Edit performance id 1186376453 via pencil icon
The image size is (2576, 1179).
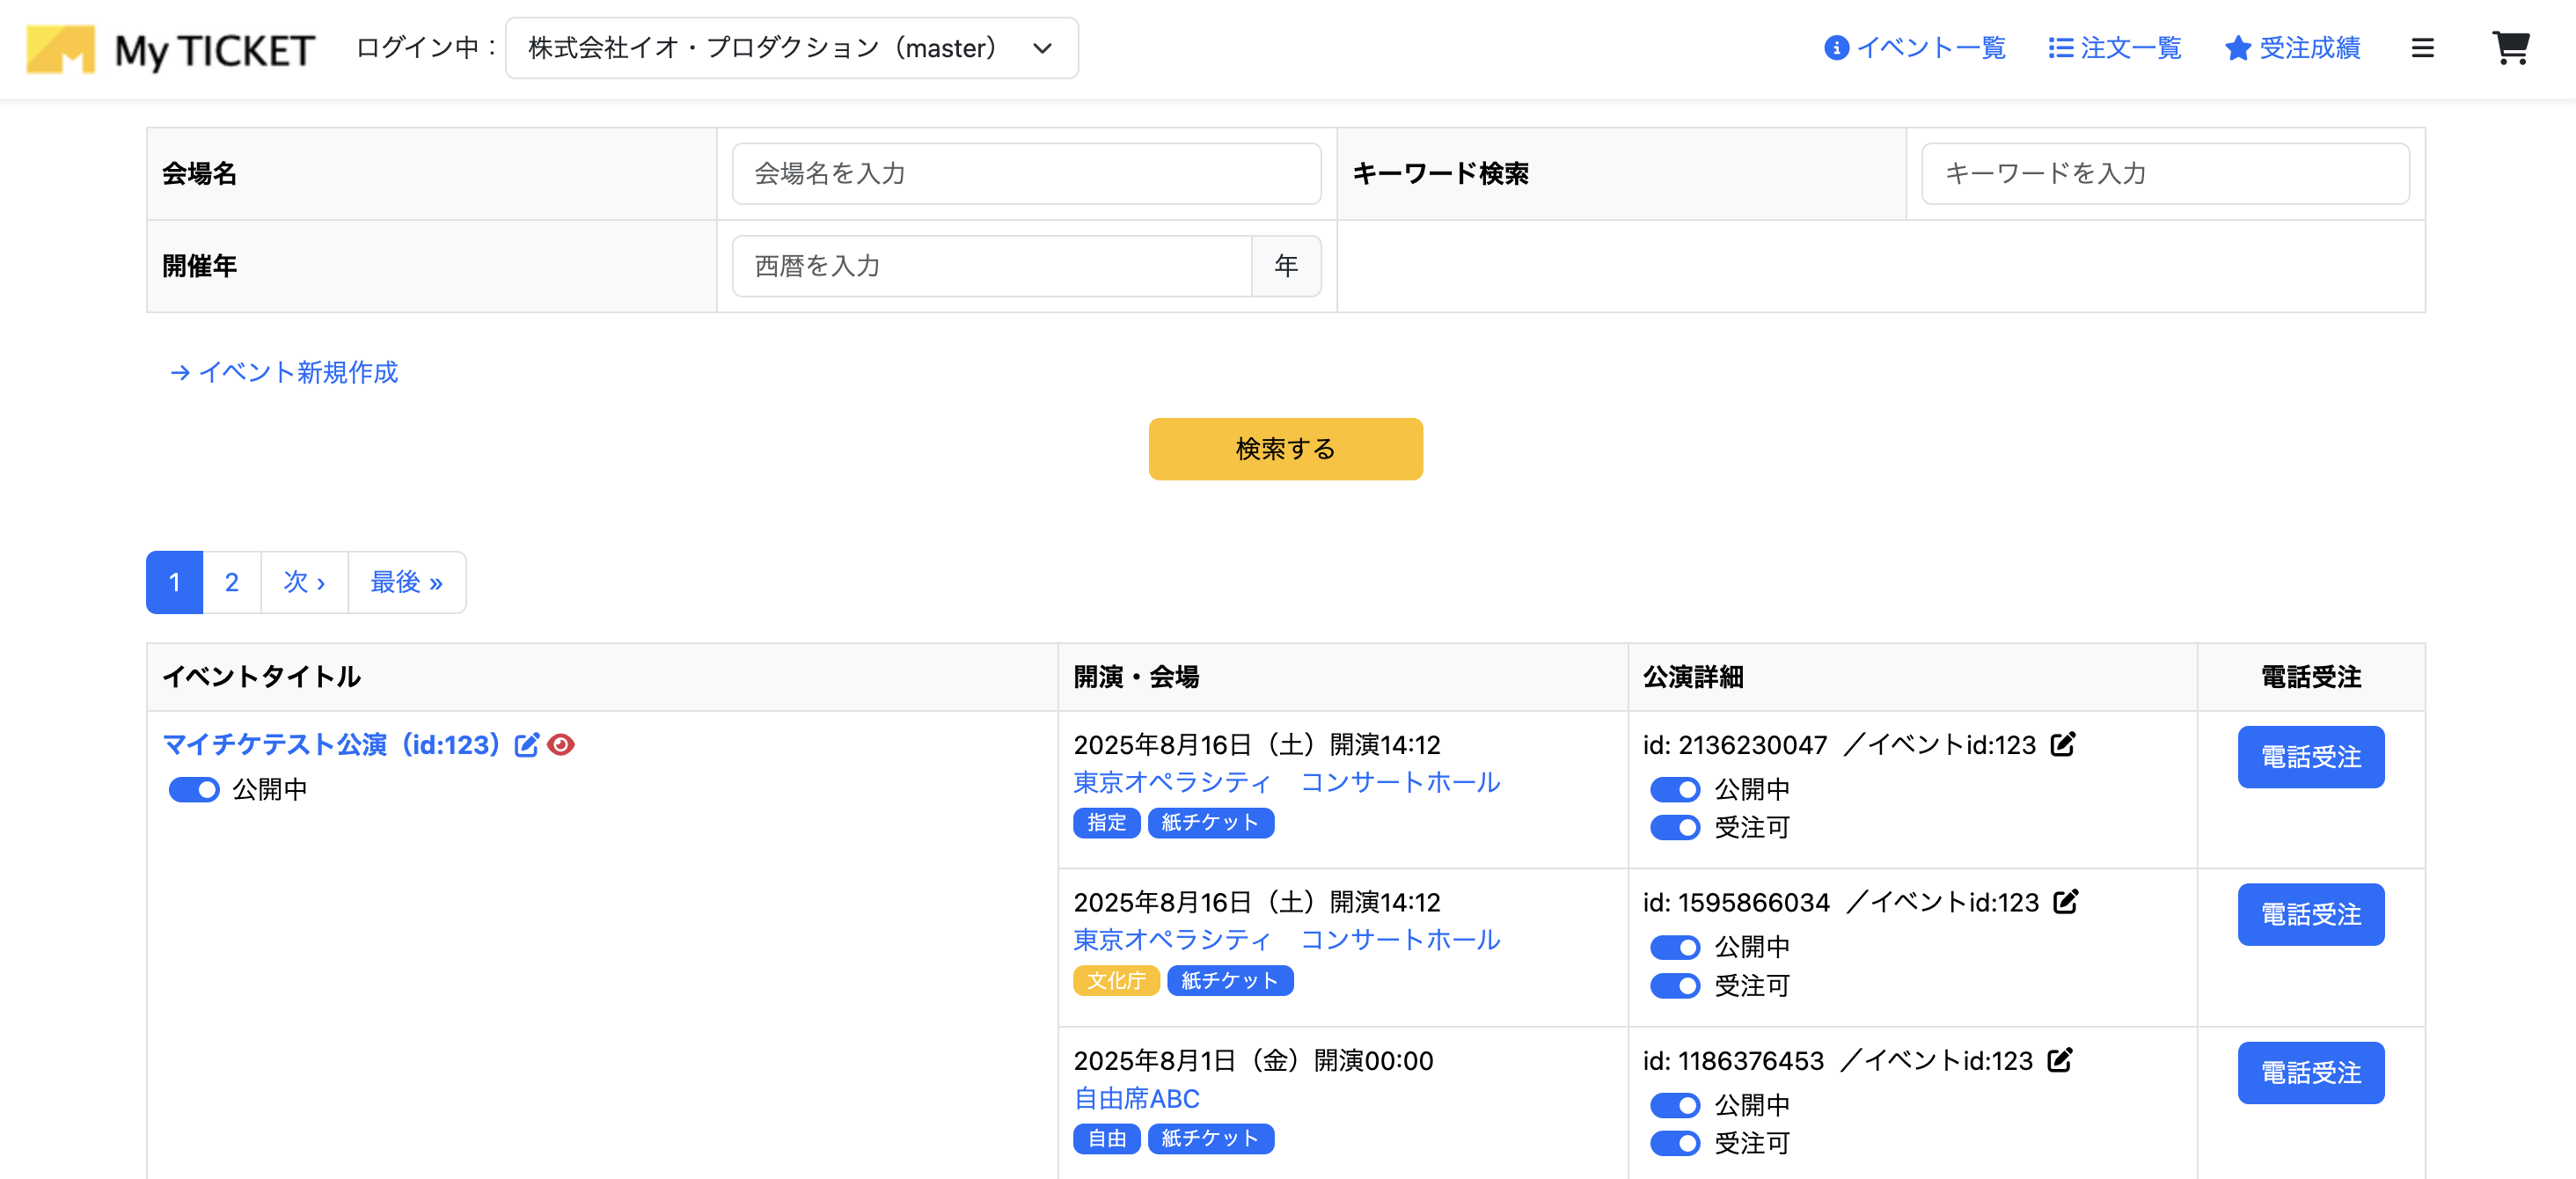click(x=2060, y=1060)
